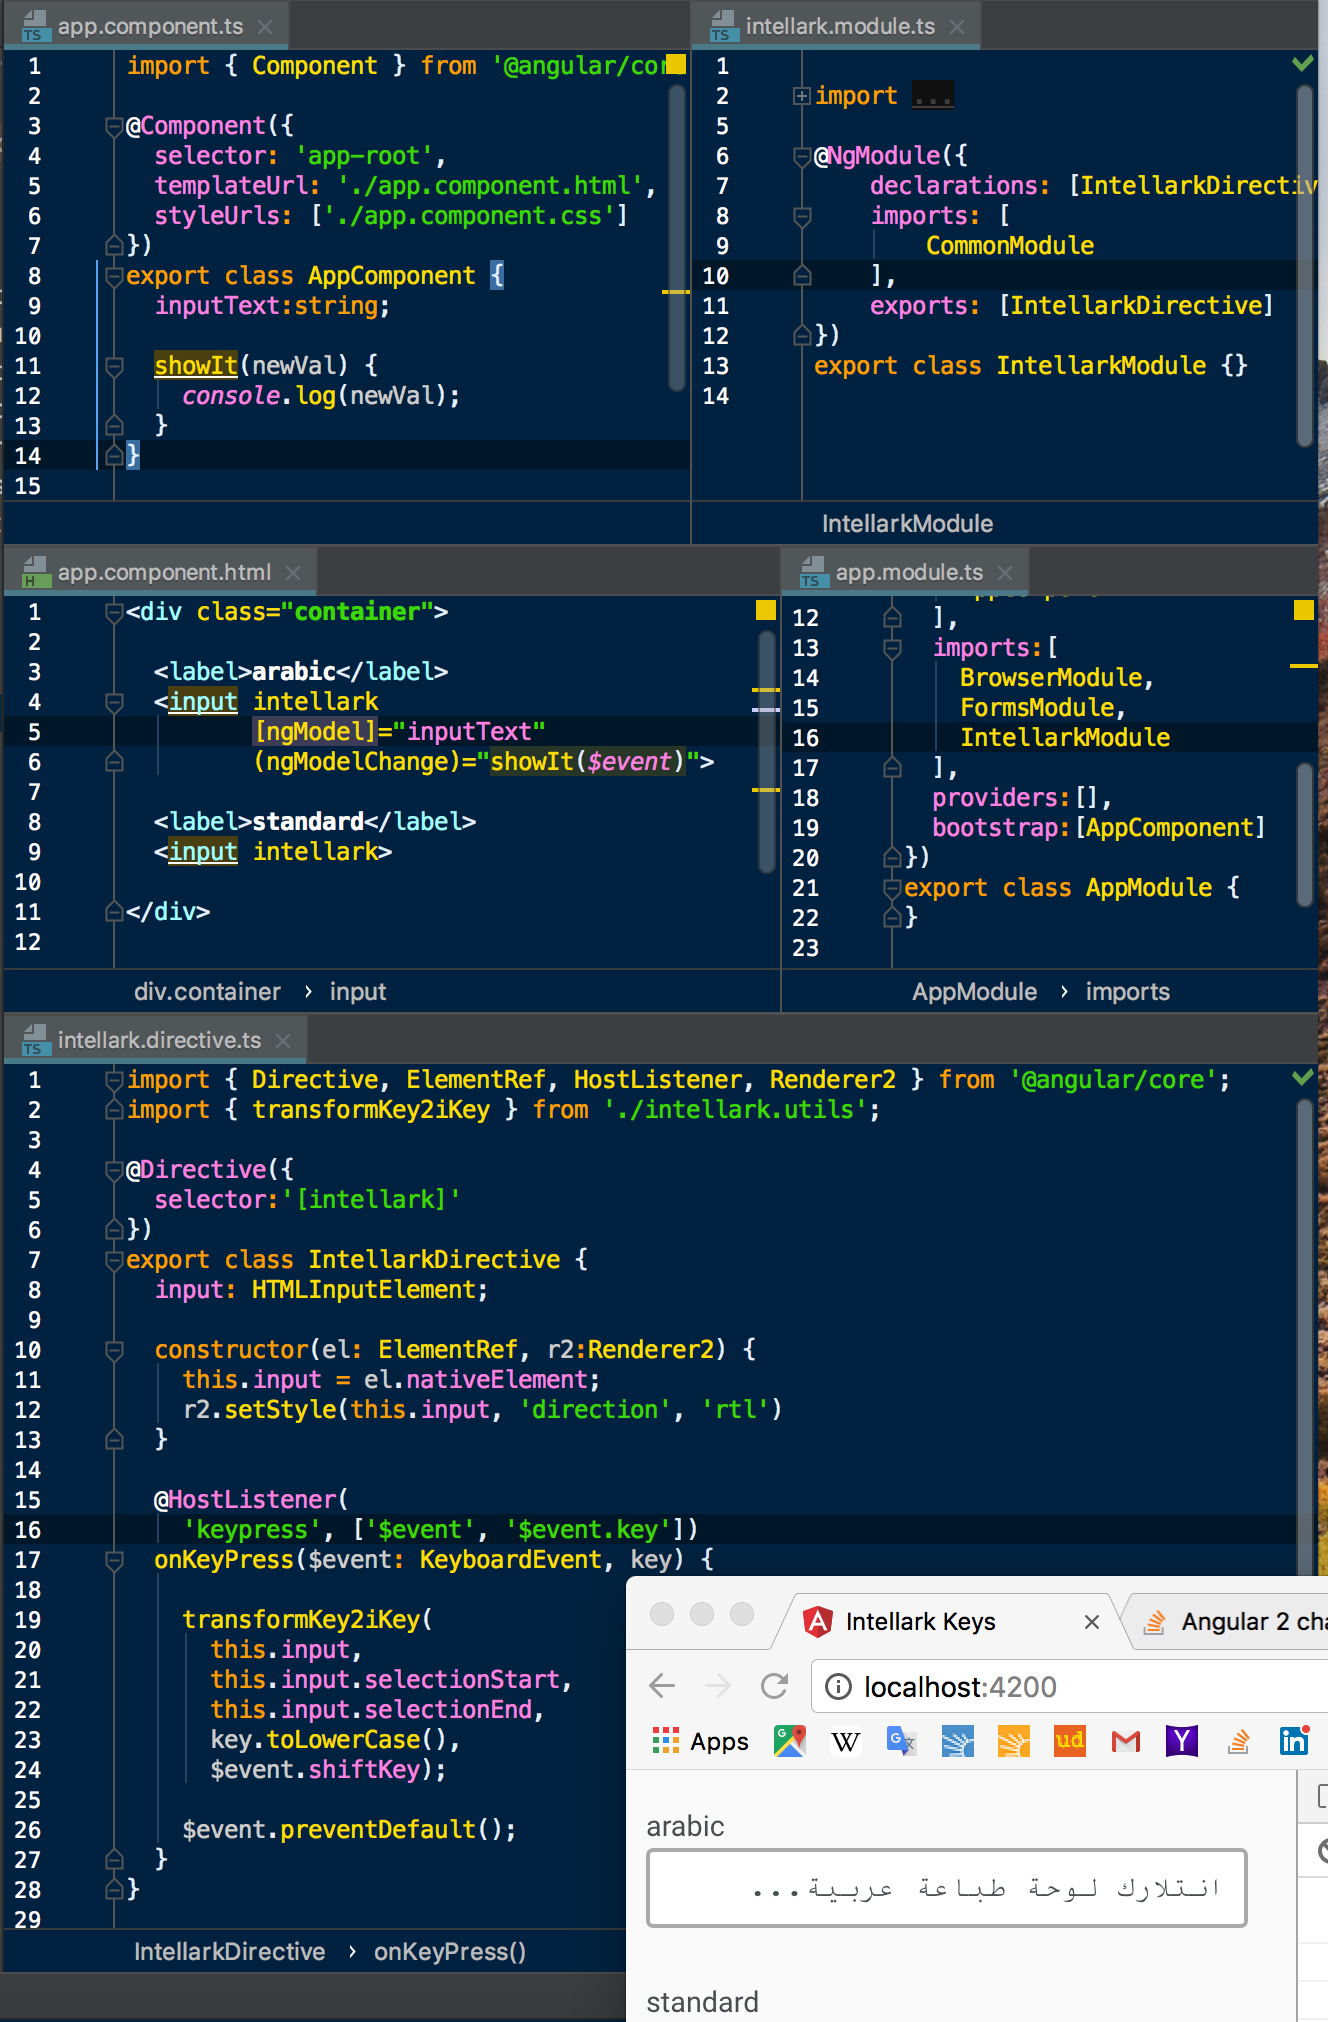Collapse the @Directive decorator block
The width and height of the screenshot is (1328, 2022).
pos(114,1170)
